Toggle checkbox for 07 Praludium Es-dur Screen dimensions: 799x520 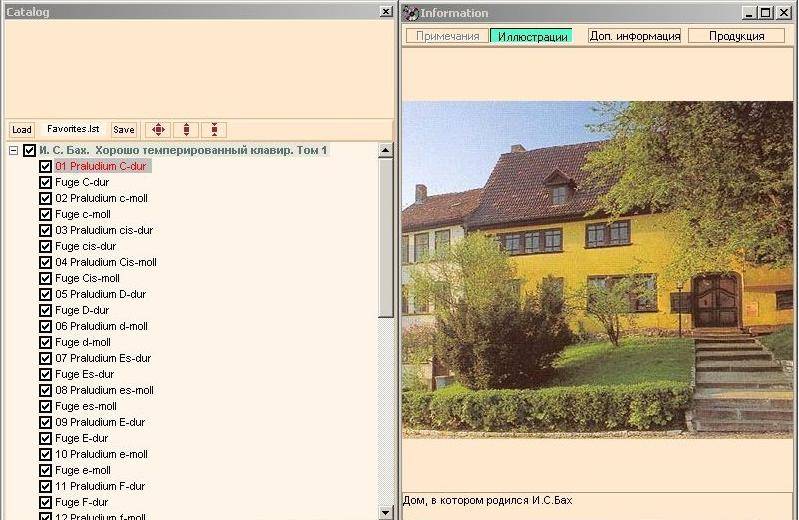point(45,358)
